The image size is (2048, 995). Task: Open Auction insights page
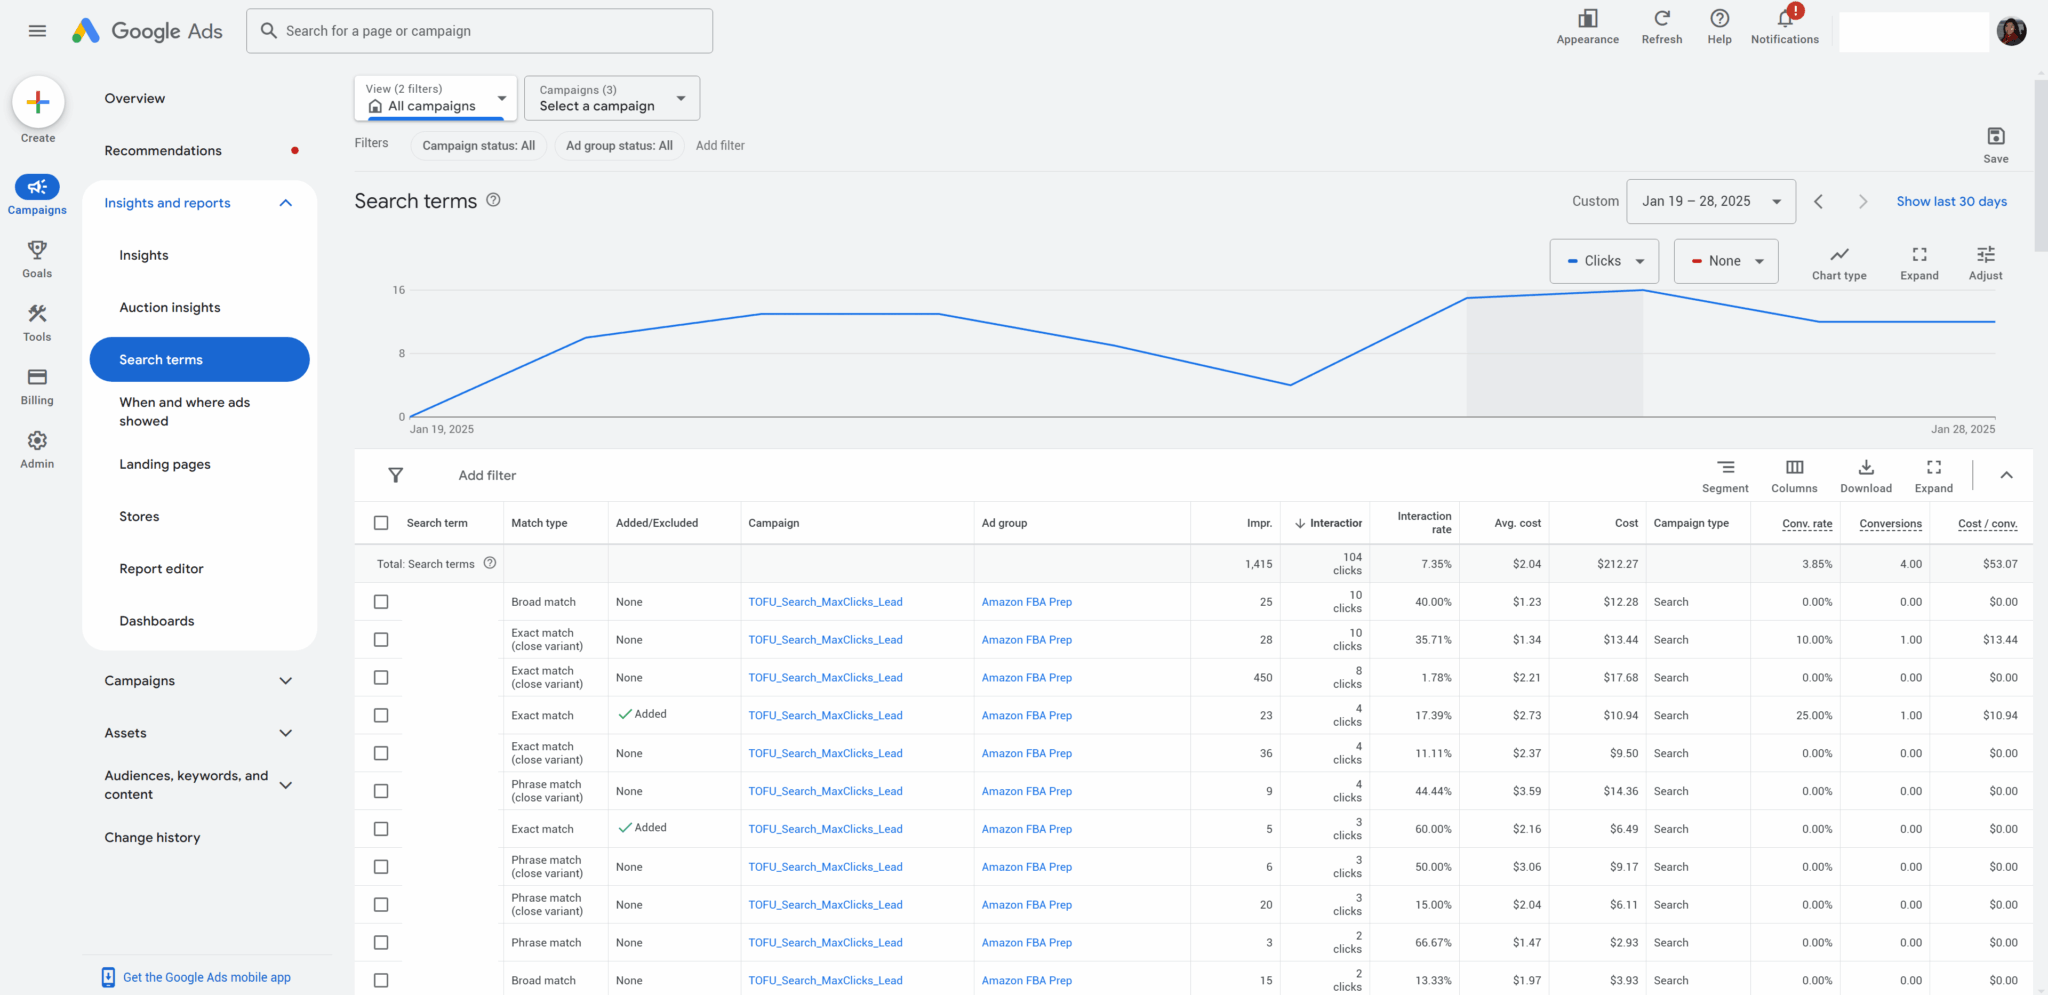click(170, 308)
